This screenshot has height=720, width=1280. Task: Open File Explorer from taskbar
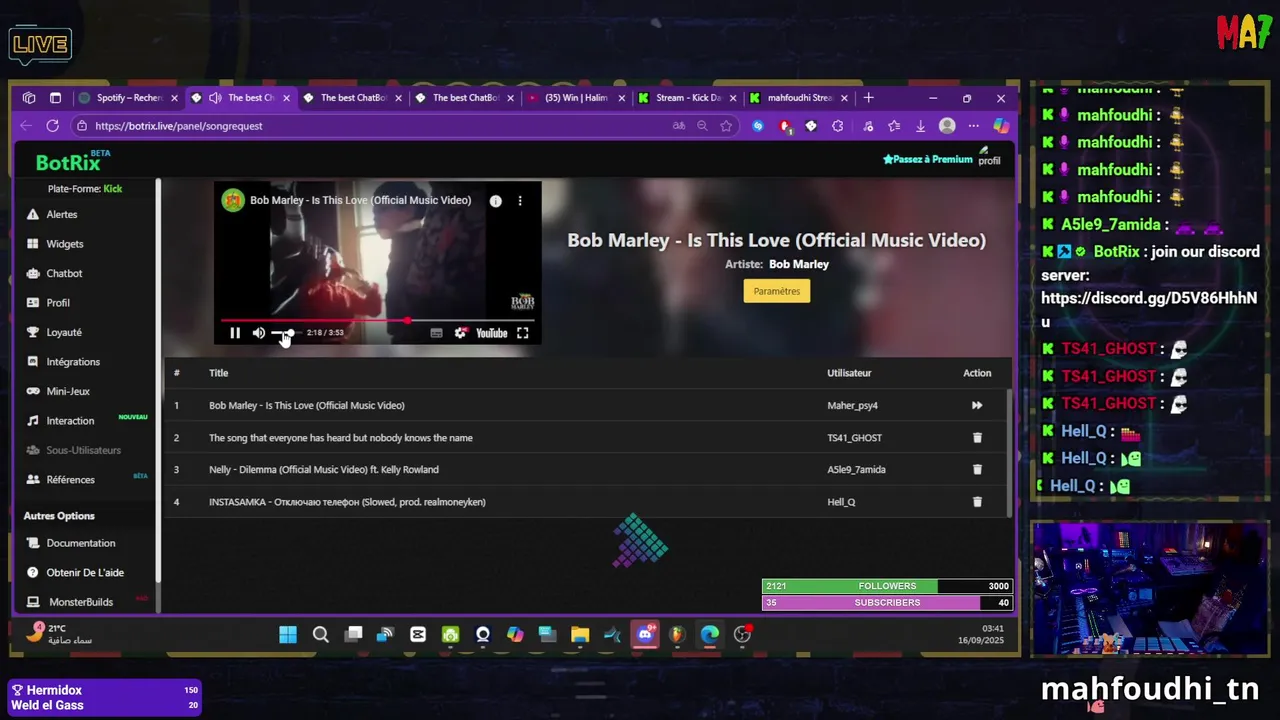click(580, 635)
